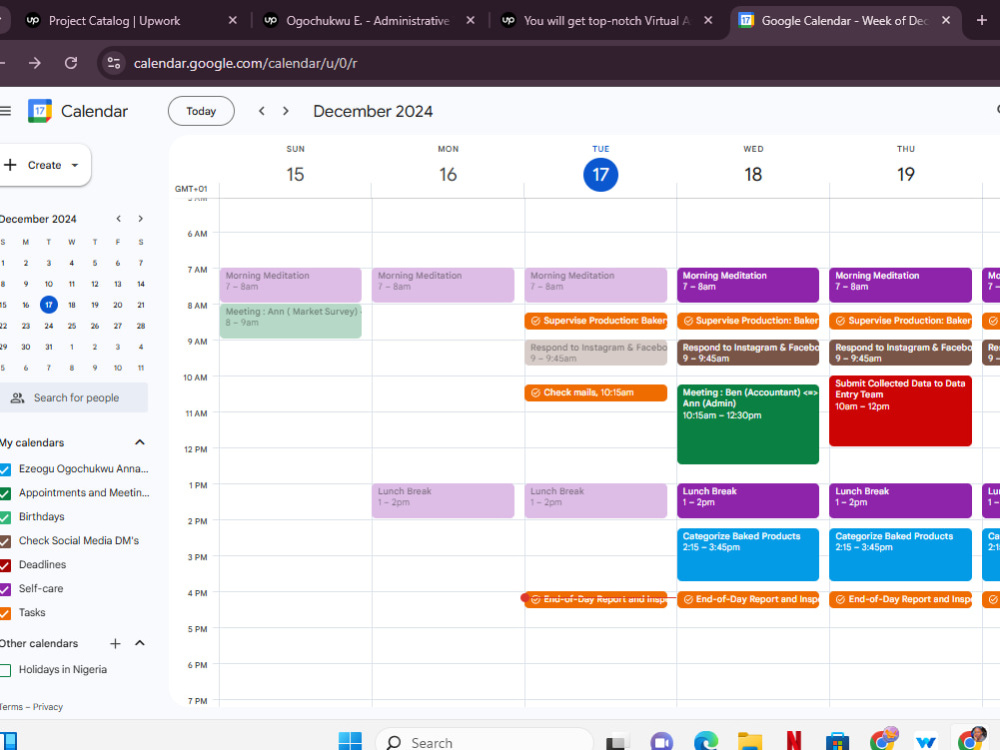This screenshot has width=1000, height=750.
Task: Open Windows Start menu
Action: point(350,742)
